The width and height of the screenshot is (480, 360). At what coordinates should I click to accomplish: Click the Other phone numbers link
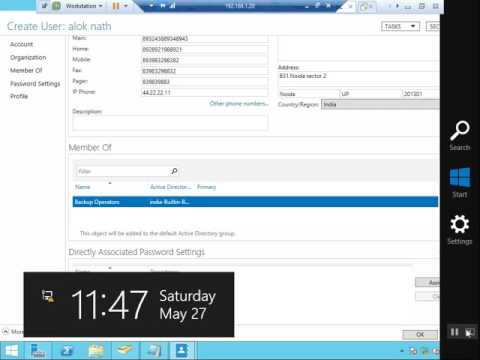(x=239, y=103)
